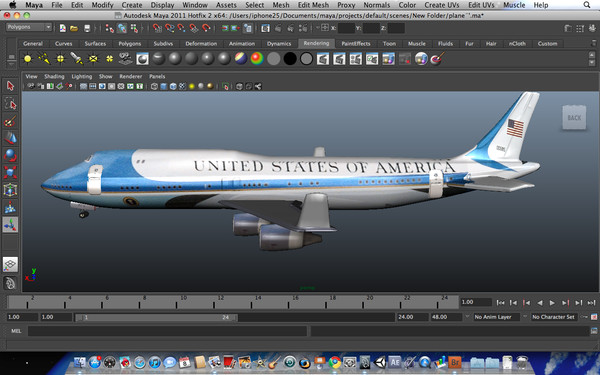Toggle snap to curves
Screen dimensions: 600x375
coord(170,28)
